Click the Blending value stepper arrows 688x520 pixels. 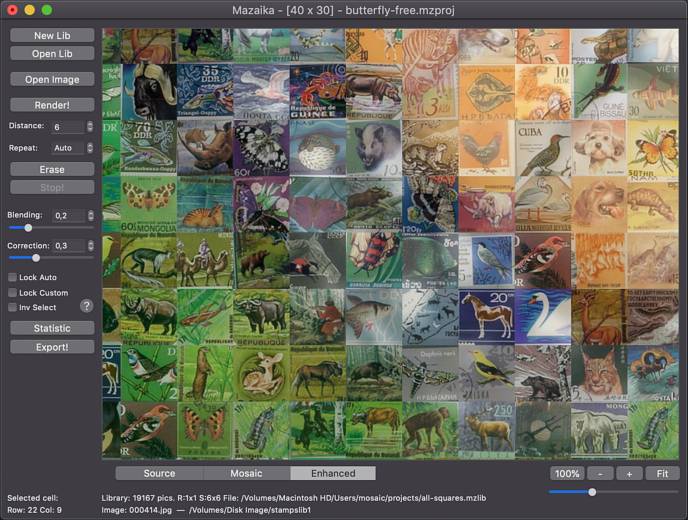(x=90, y=215)
